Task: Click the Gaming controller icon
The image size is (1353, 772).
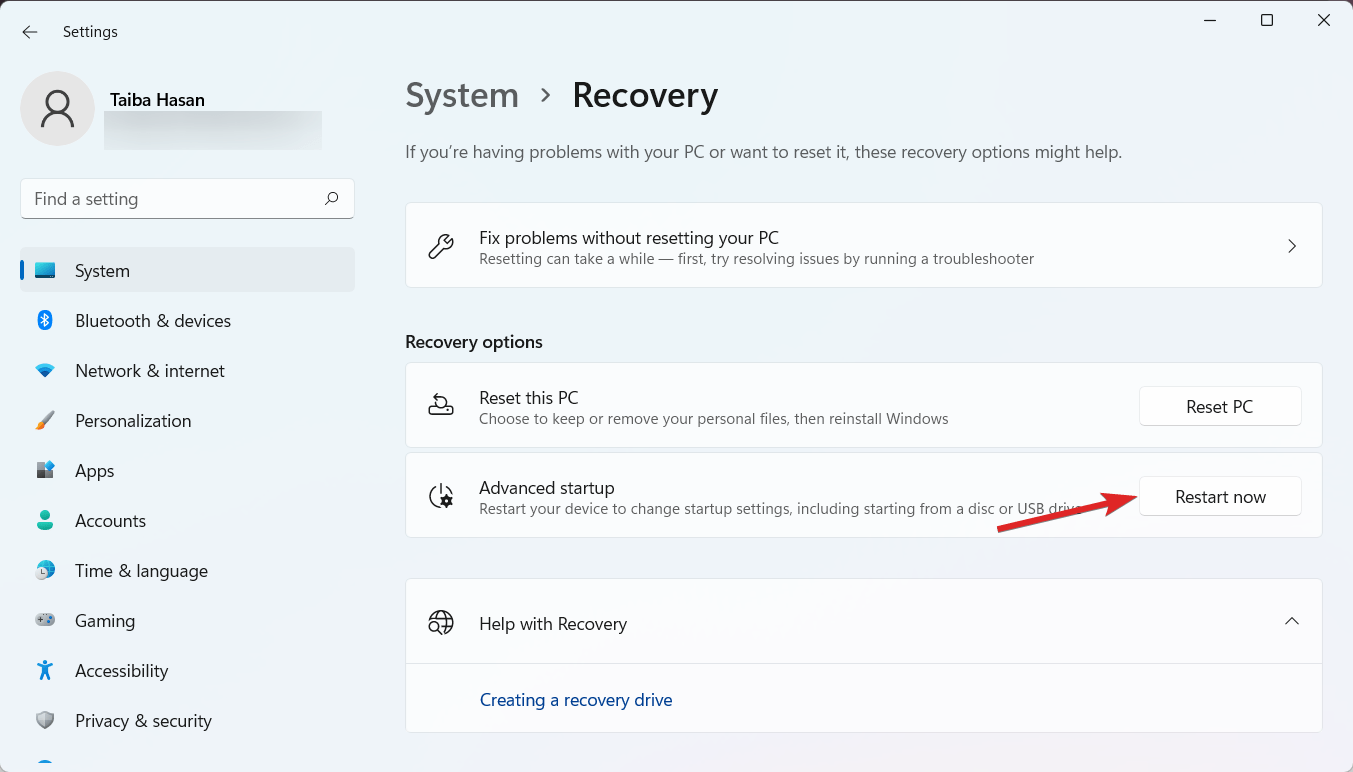Action: coord(45,620)
